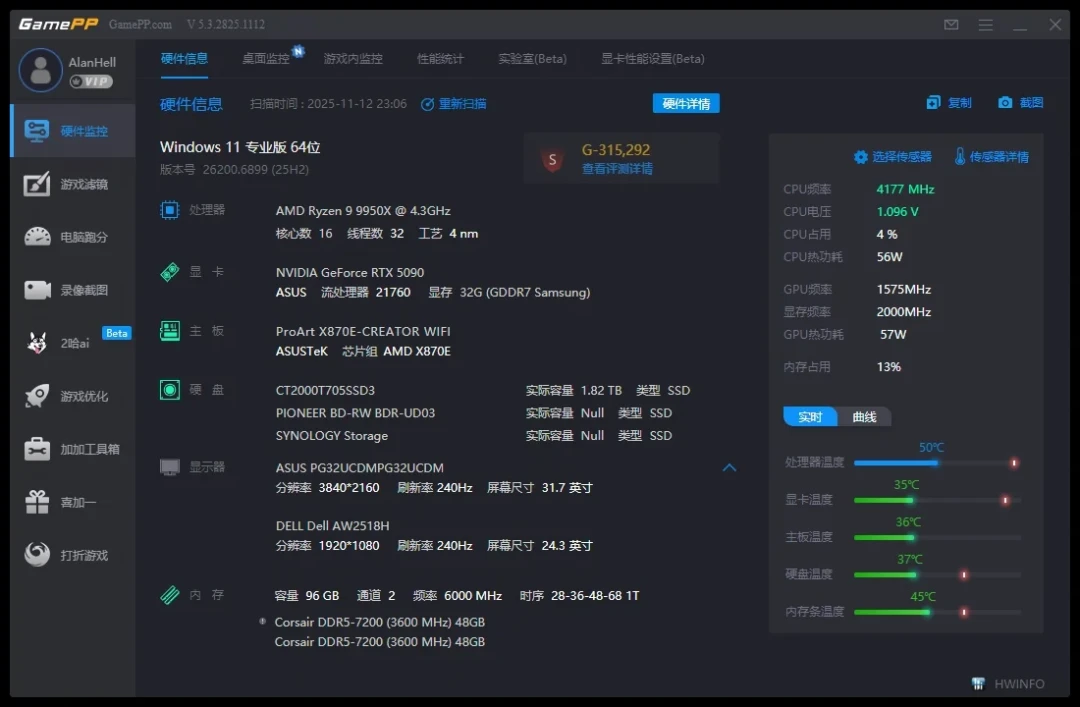Open 查看评测详情 link
1080x707 pixels.
(617, 169)
